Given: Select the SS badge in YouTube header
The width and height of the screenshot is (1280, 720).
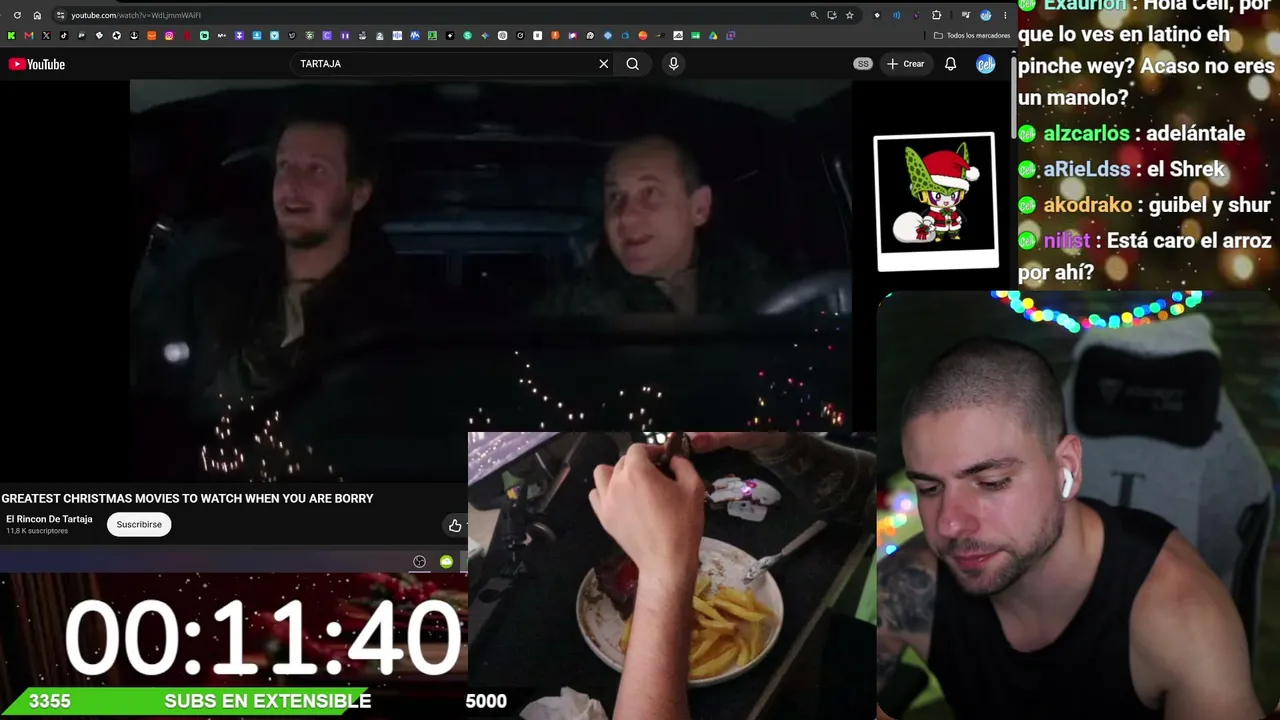Looking at the screenshot, I should point(863,64).
